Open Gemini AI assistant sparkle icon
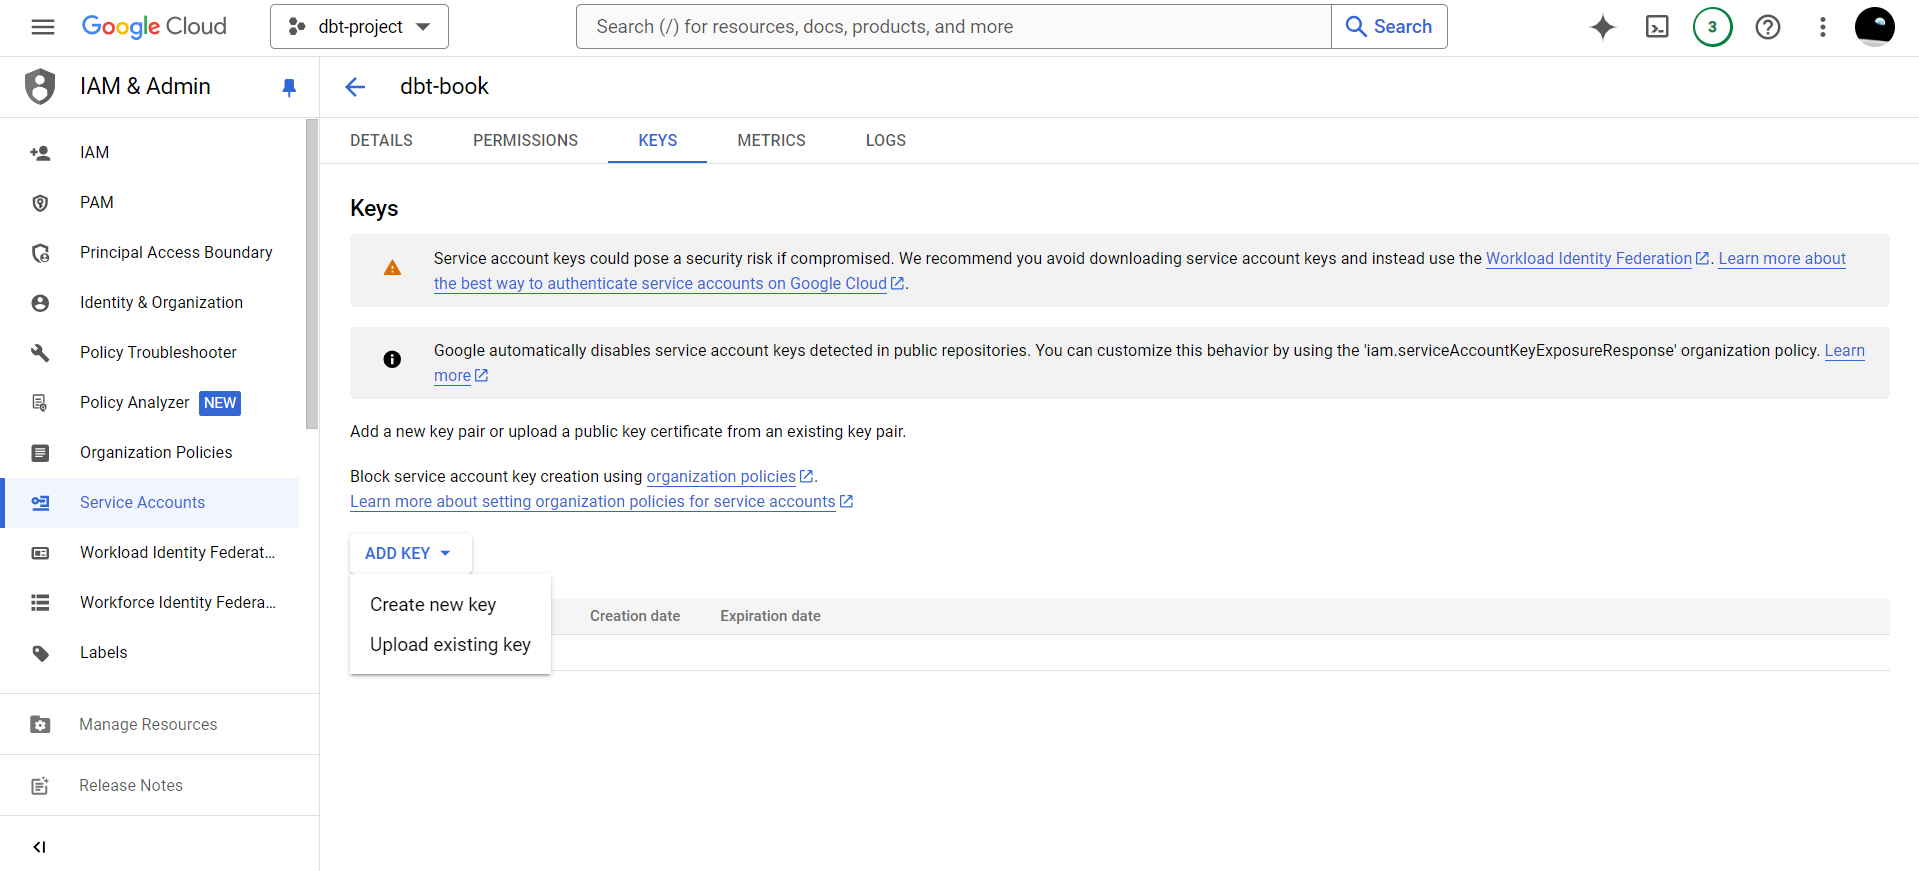This screenshot has width=1919, height=871. click(1603, 27)
